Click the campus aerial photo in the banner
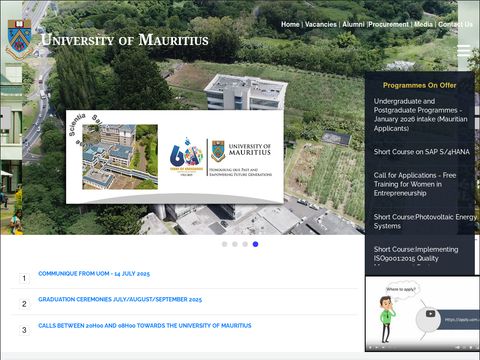The width and height of the screenshot is (480, 360). pos(120,157)
